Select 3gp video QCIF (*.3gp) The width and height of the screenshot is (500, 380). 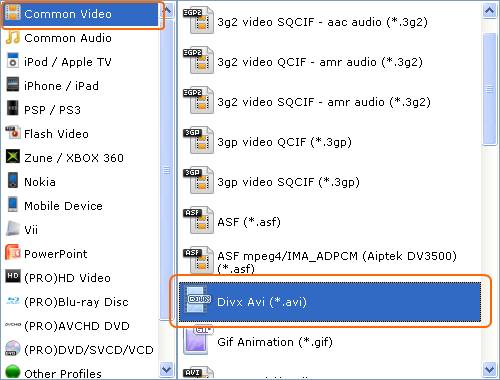(284, 142)
